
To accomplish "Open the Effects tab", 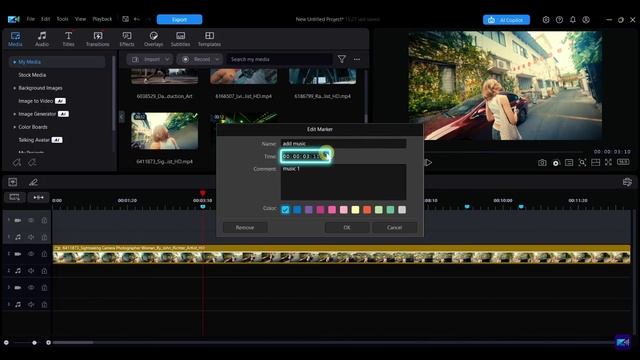I will pos(127,39).
